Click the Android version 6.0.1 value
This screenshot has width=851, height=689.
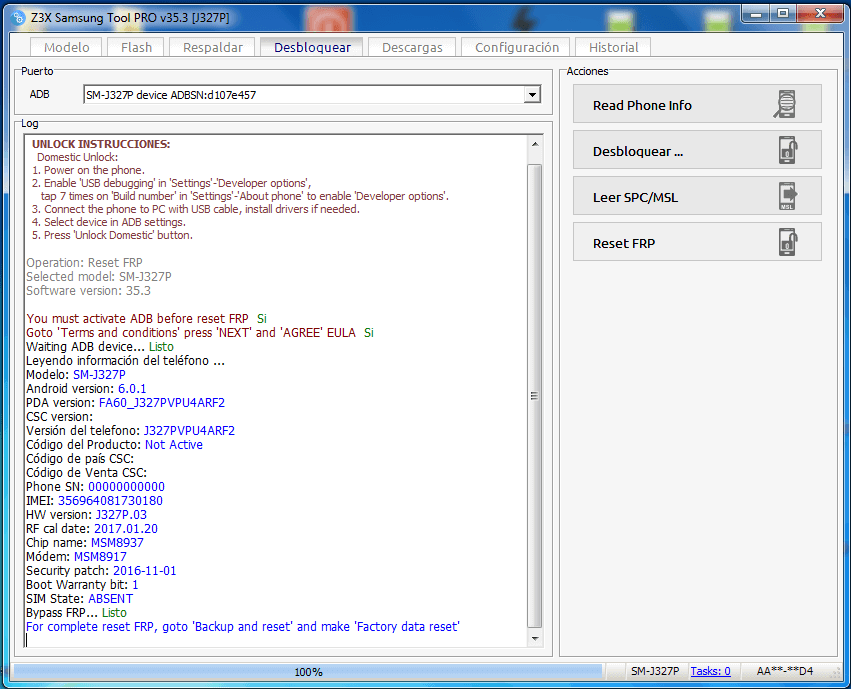(x=132, y=388)
